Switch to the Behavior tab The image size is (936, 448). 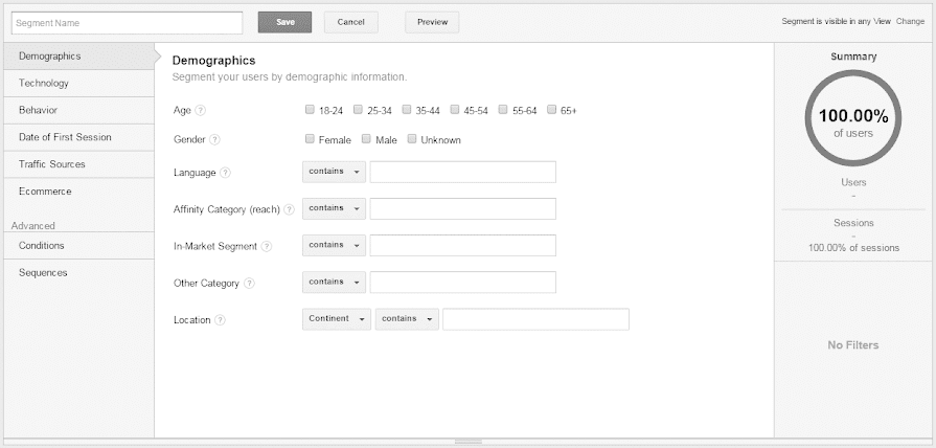(x=79, y=111)
